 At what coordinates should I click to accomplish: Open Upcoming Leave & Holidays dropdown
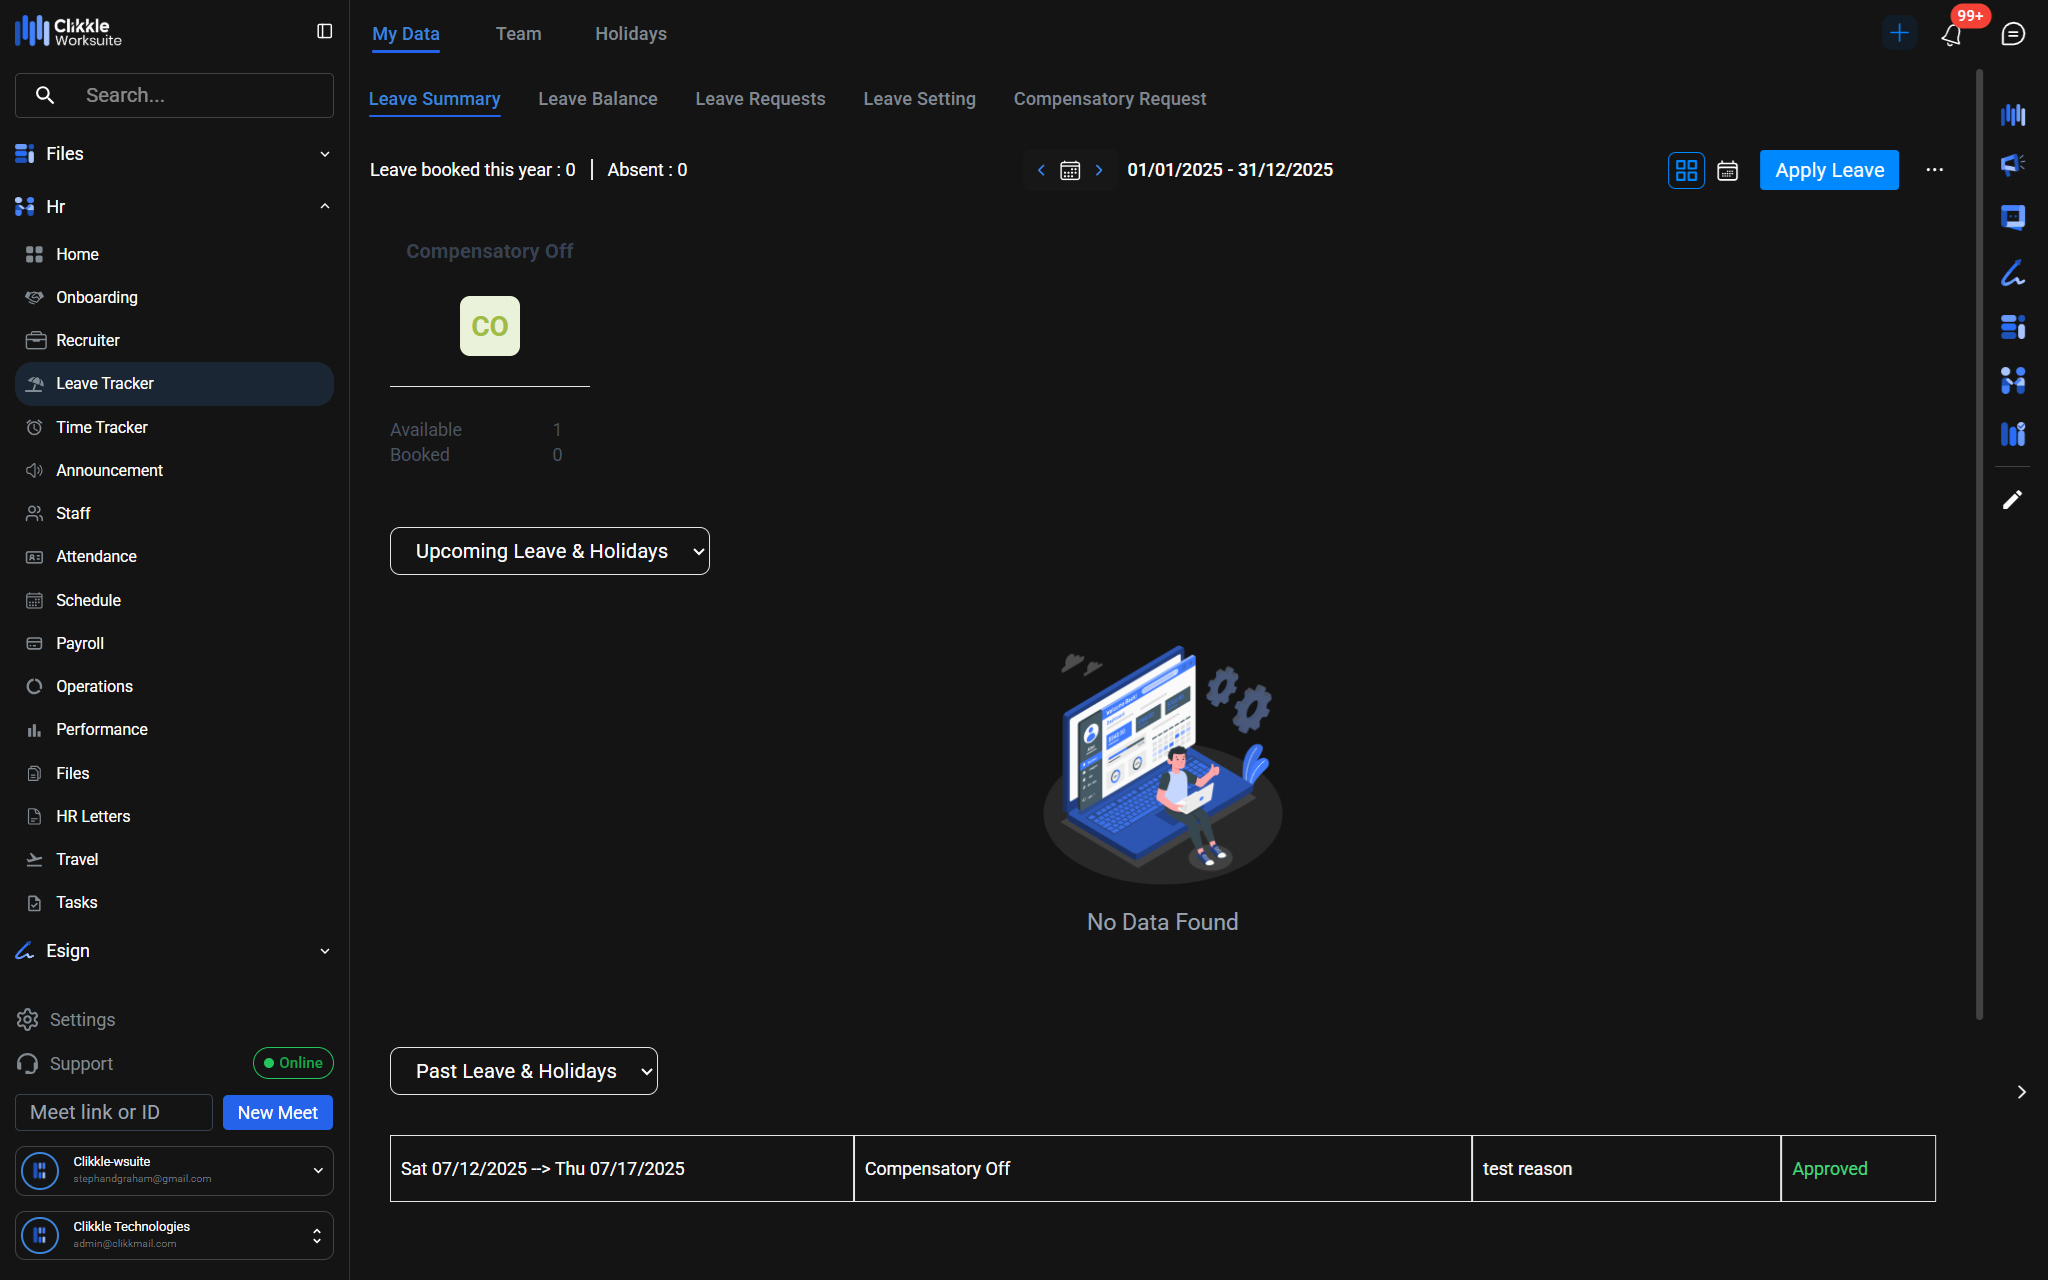click(x=549, y=551)
